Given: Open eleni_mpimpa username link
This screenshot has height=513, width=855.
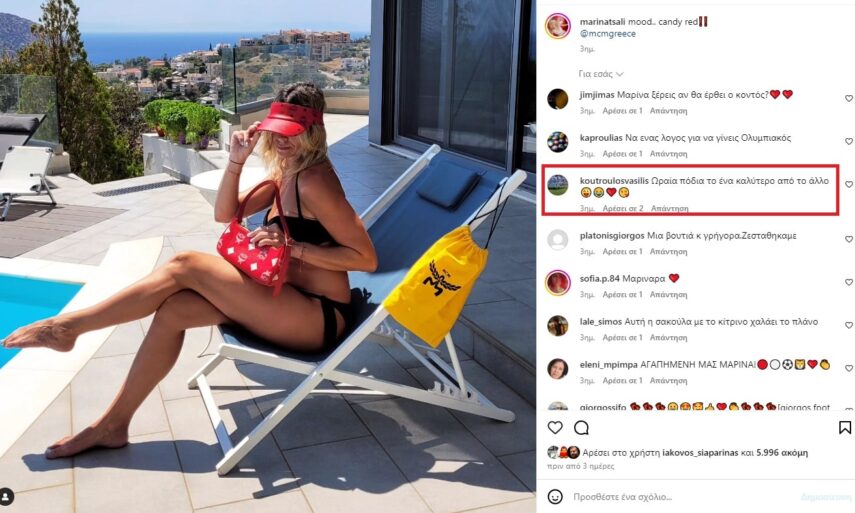Looking at the screenshot, I should click(x=608, y=365).
